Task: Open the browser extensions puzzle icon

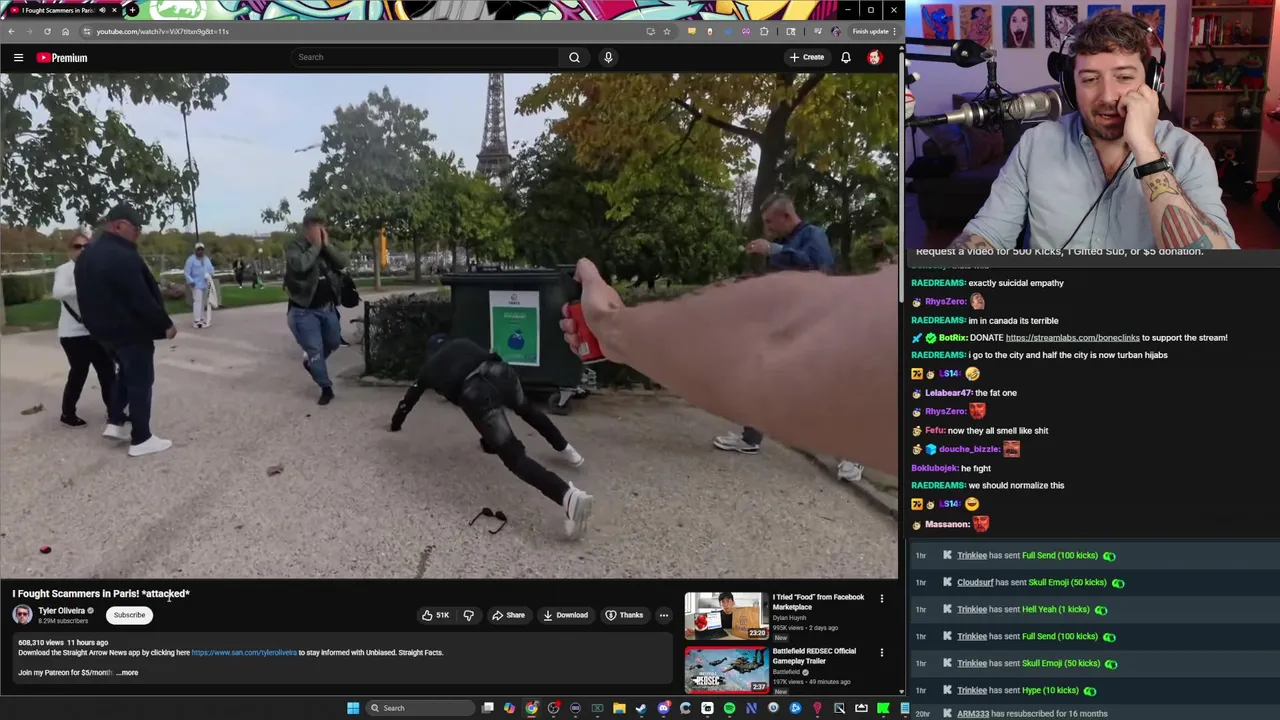Action: (764, 31)
